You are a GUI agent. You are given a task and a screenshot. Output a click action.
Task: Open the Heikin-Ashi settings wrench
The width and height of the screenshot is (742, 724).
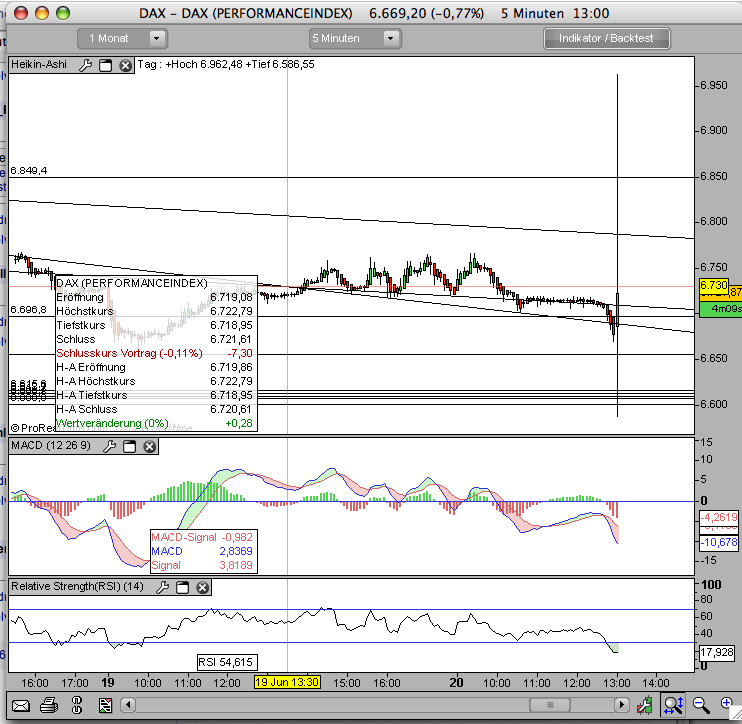click(x=86, y=65)
